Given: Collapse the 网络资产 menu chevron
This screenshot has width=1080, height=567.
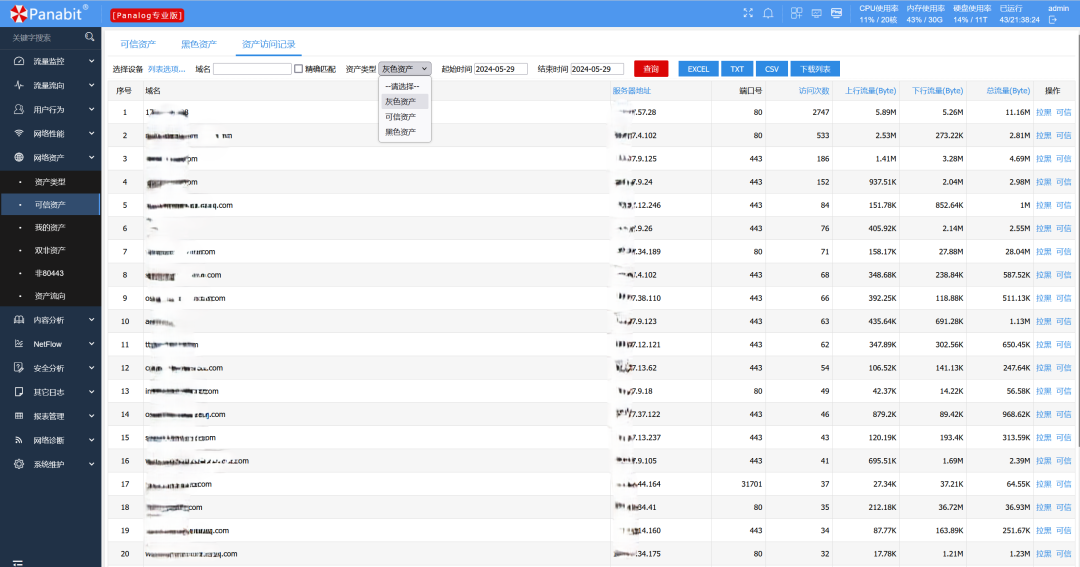Looking at the screenshot, I should (x=92, y=158).
